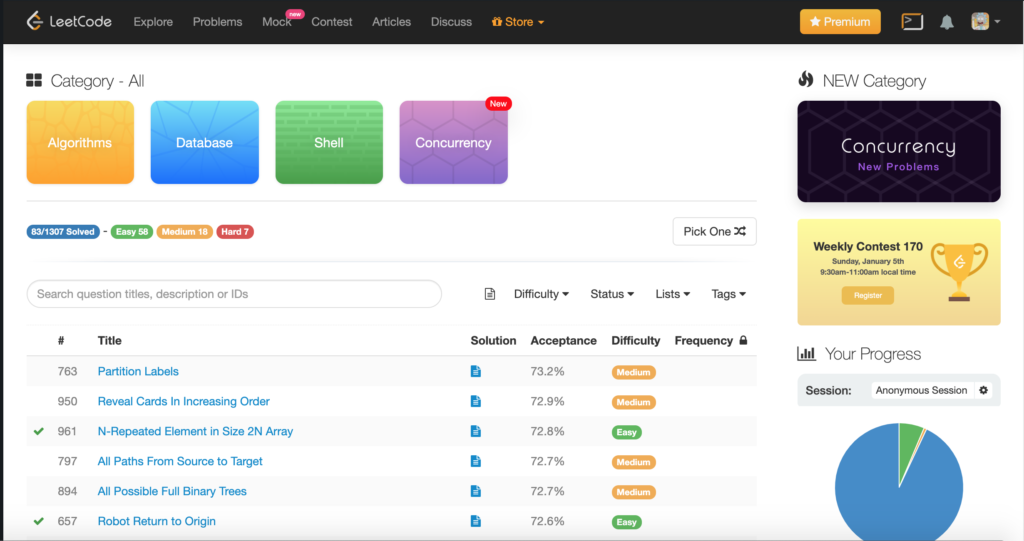The height and width of the screenshot is (541, 1024).
Task: Click the solved checkmark on row 657
Action: [x=39, y=521]
